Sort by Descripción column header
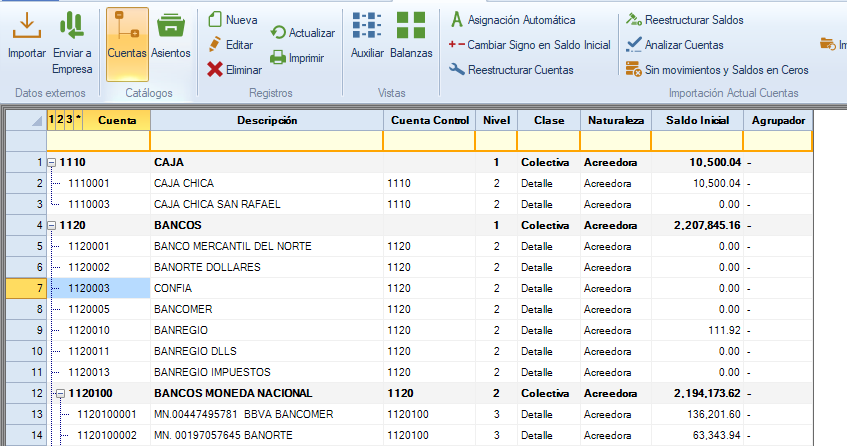This screenshot has width=847, height=446. 266,121
